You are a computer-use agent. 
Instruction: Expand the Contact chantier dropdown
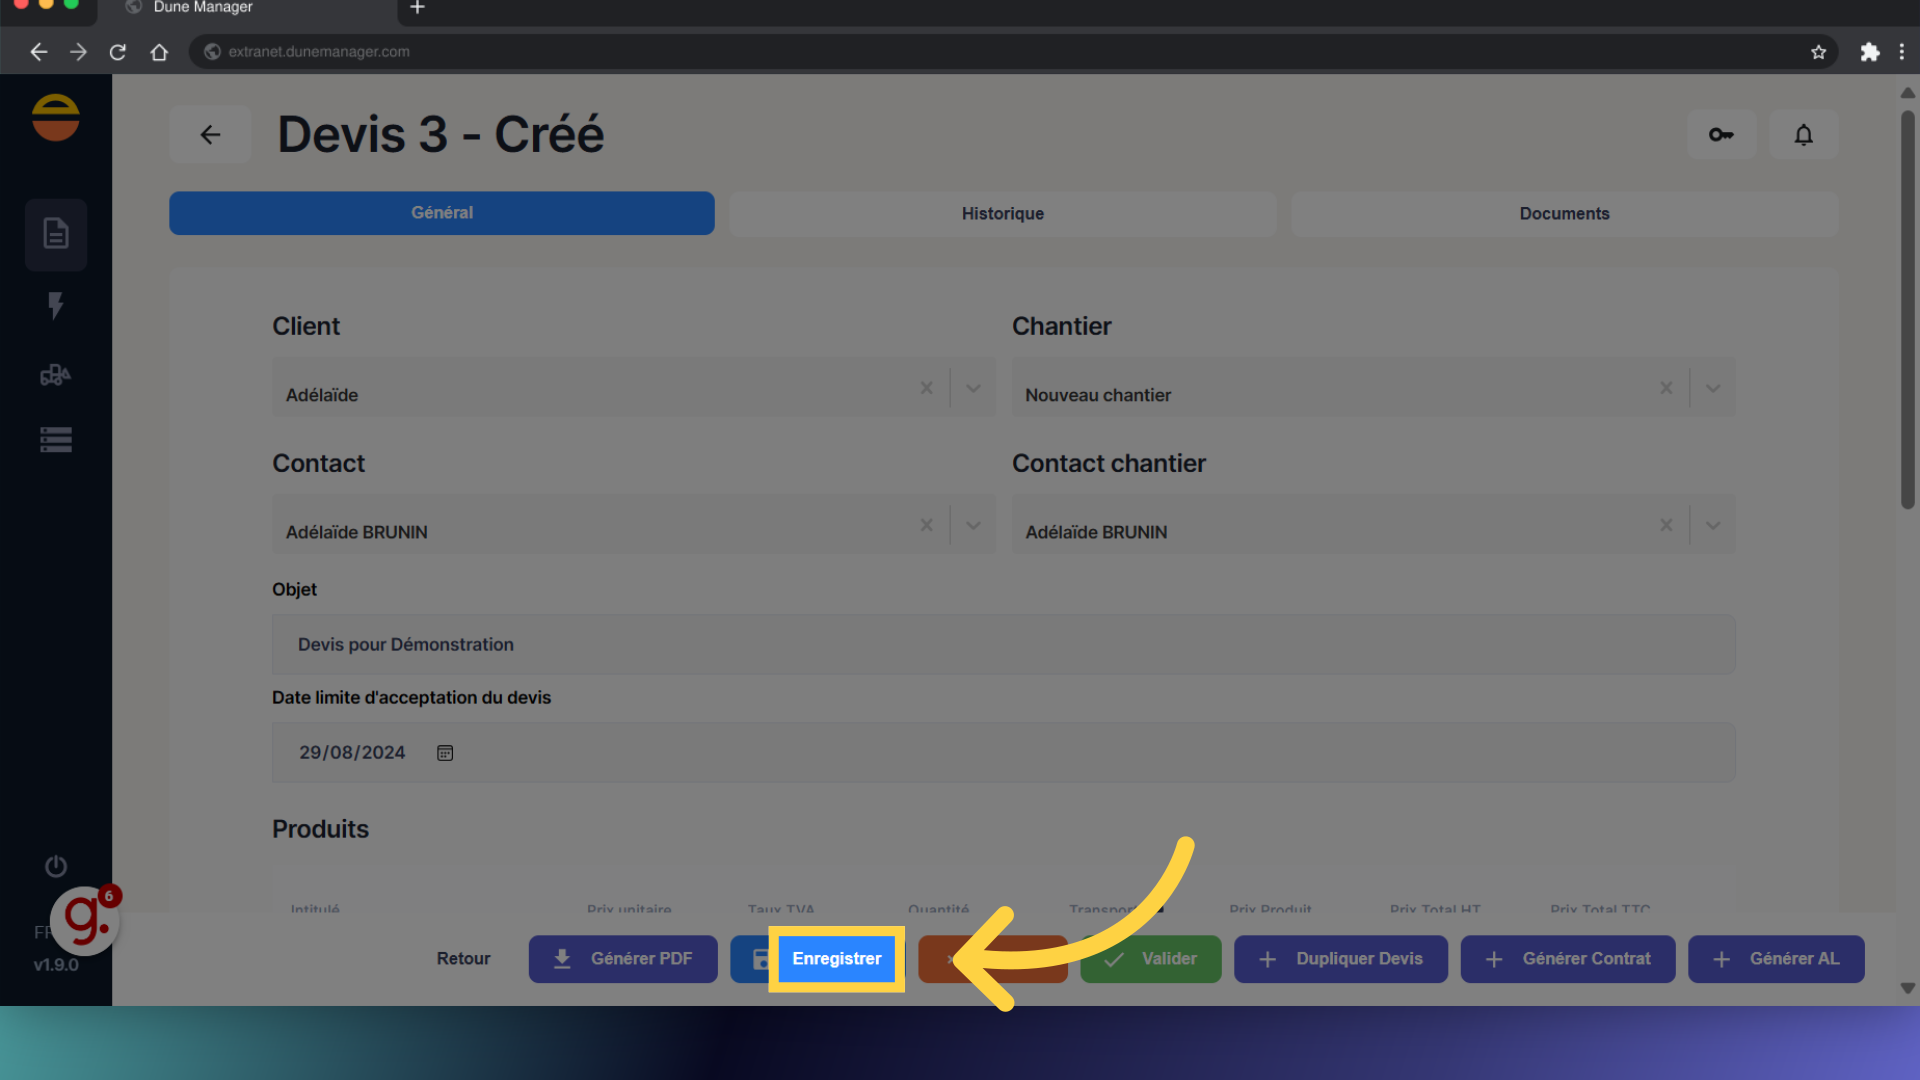(x=1713, y=525)
